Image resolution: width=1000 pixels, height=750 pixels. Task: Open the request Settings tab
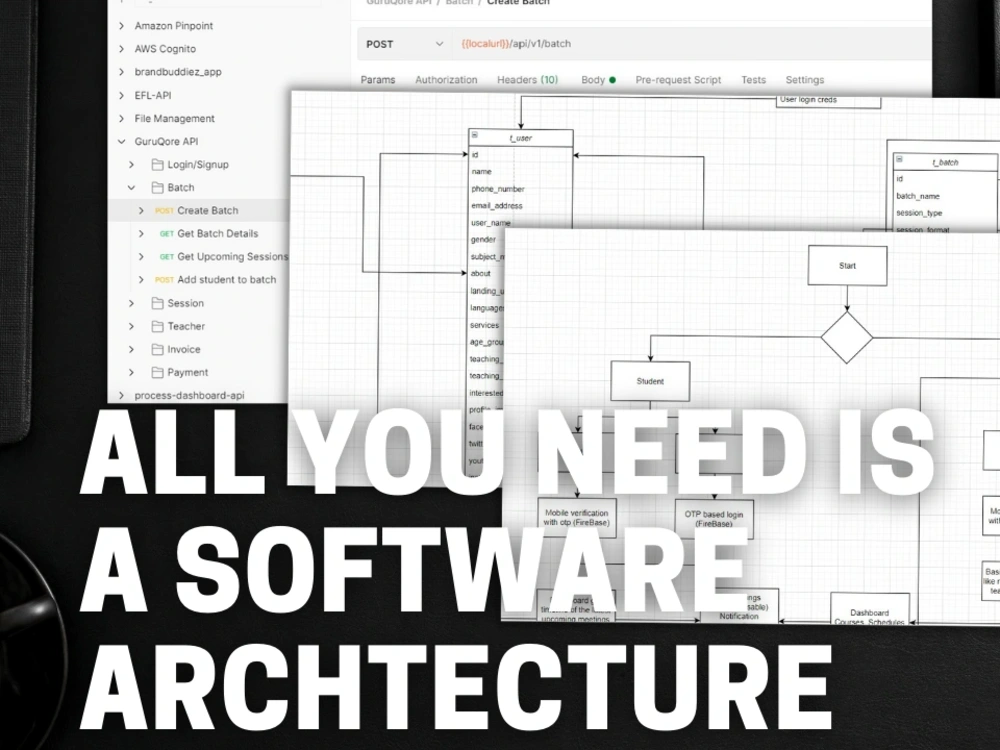pyautogui.click(x=805, y=80)
